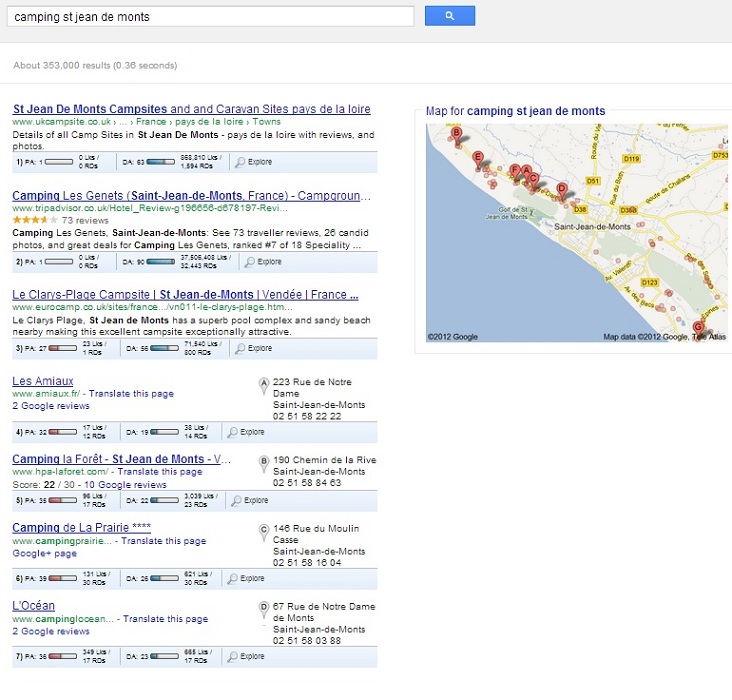The width and height of the screenshot is (732, 700).
Task: Translate the L'Océan page
Action: tap(166, 619)
